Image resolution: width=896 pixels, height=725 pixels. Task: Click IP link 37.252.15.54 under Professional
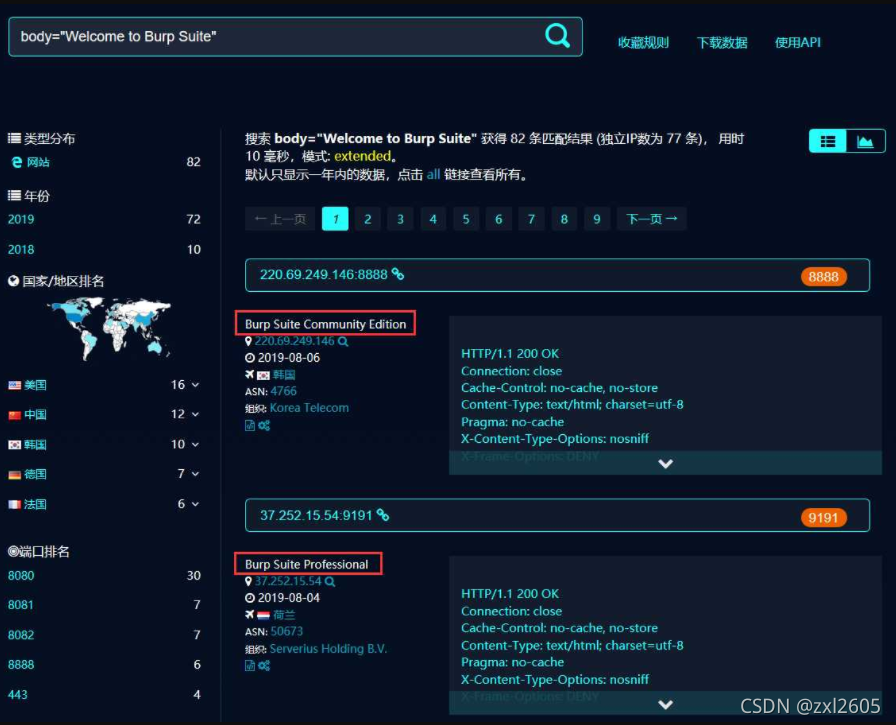point(288,581)
